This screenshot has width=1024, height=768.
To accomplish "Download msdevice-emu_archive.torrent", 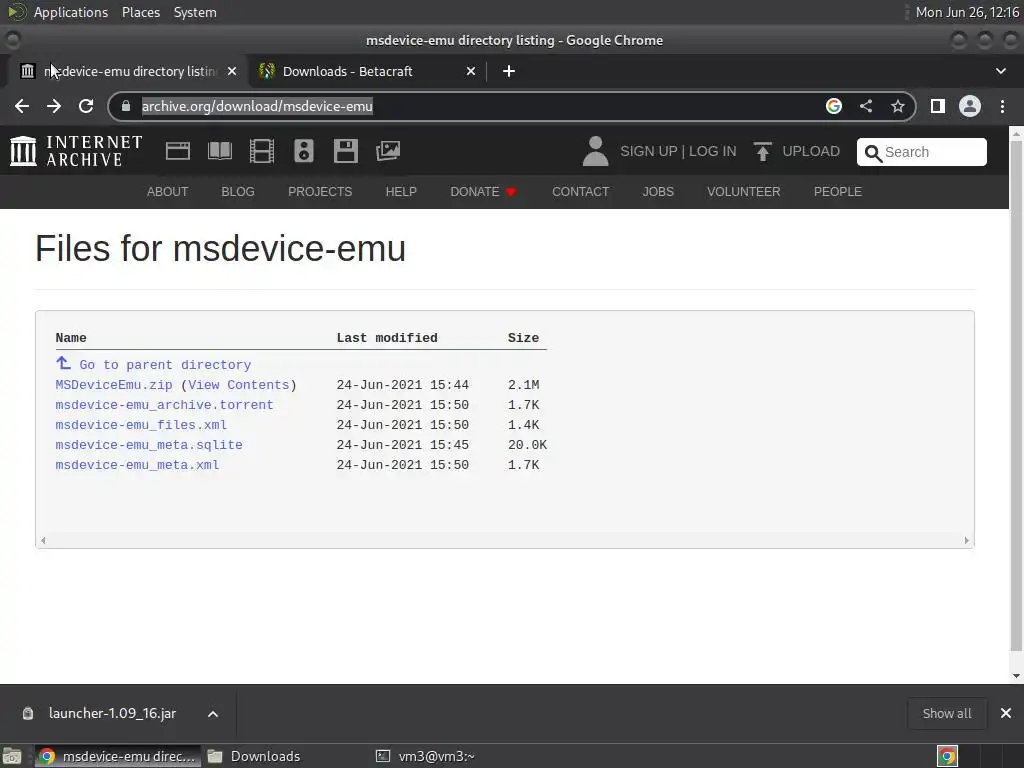I will [164, 405].
